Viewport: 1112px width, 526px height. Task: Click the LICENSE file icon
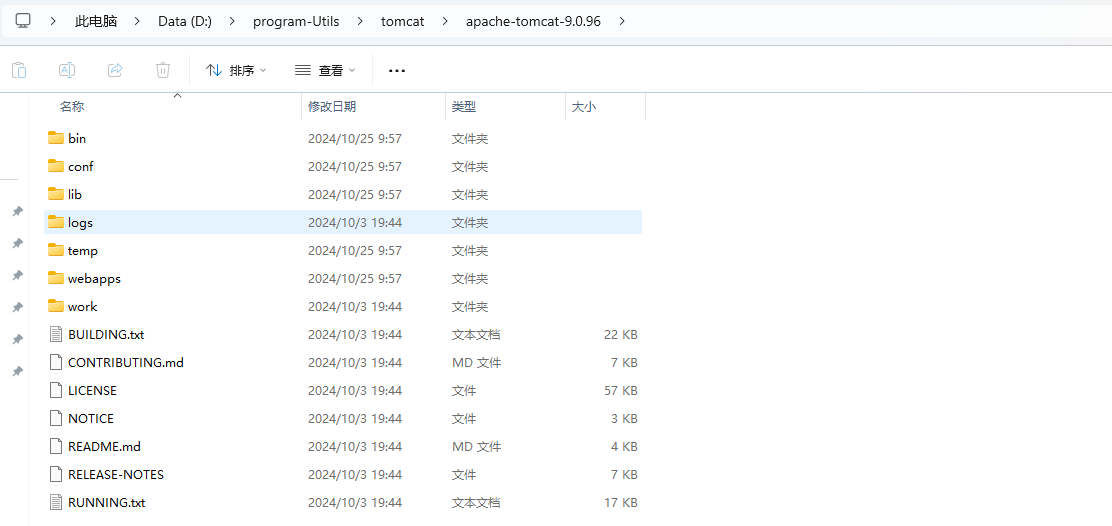coord(56,390)
